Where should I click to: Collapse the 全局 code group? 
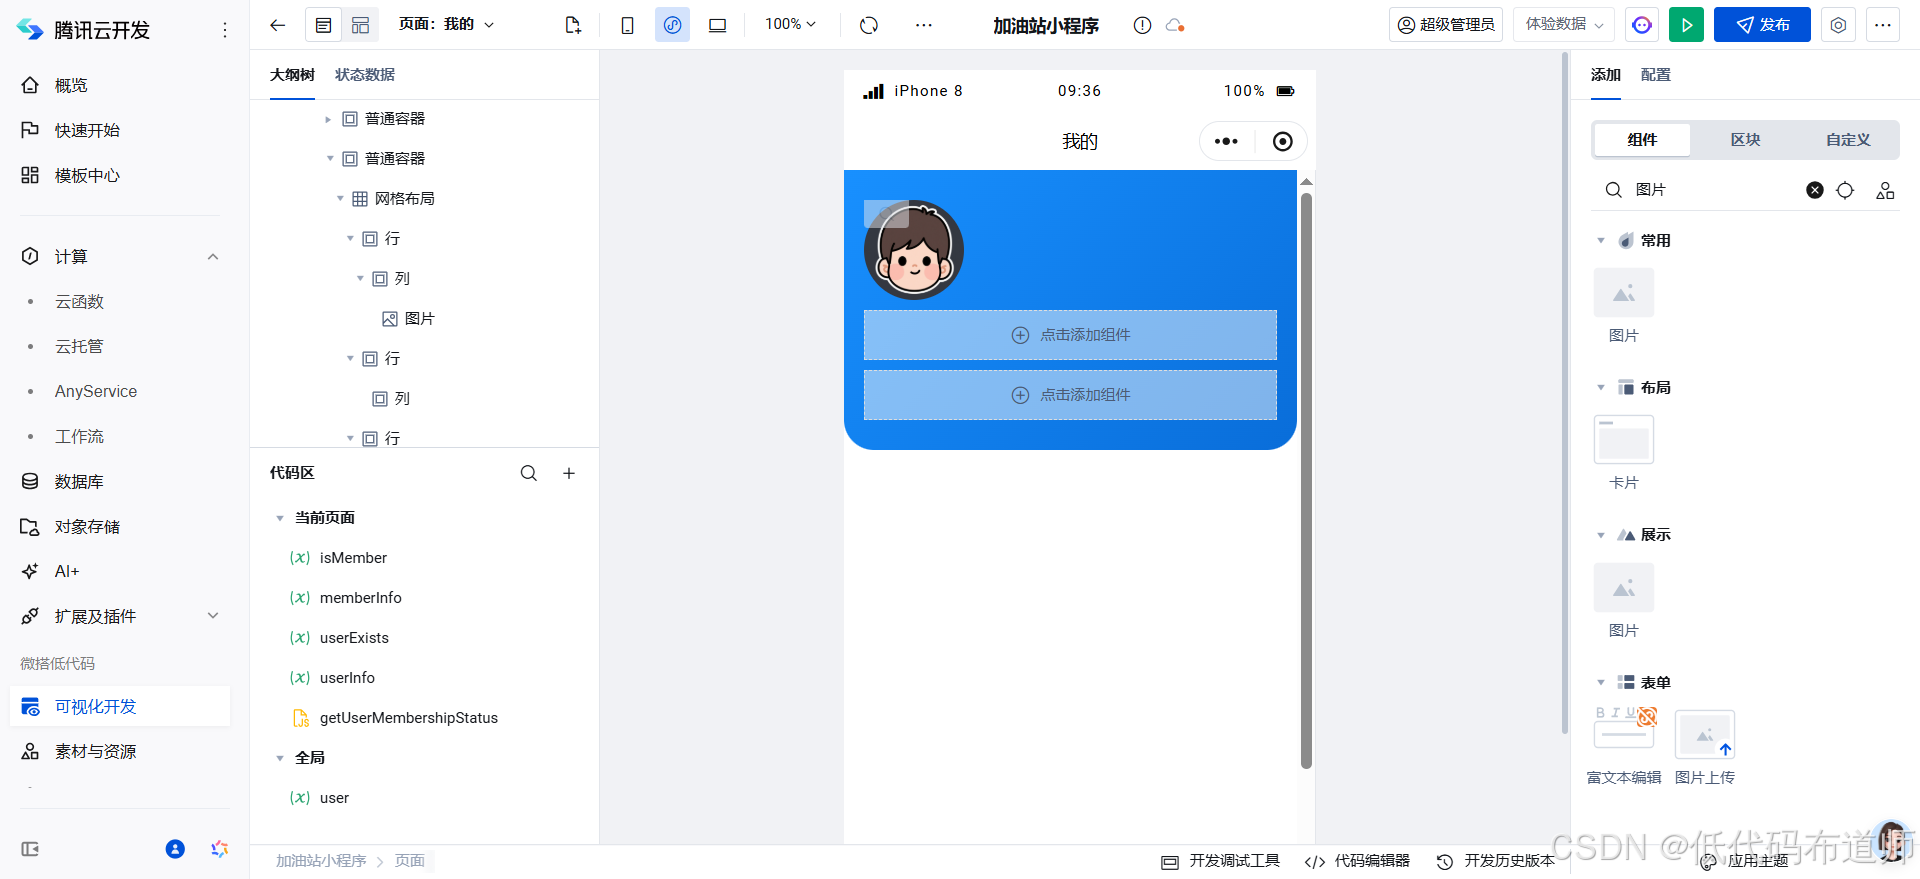tap(280, 758)
